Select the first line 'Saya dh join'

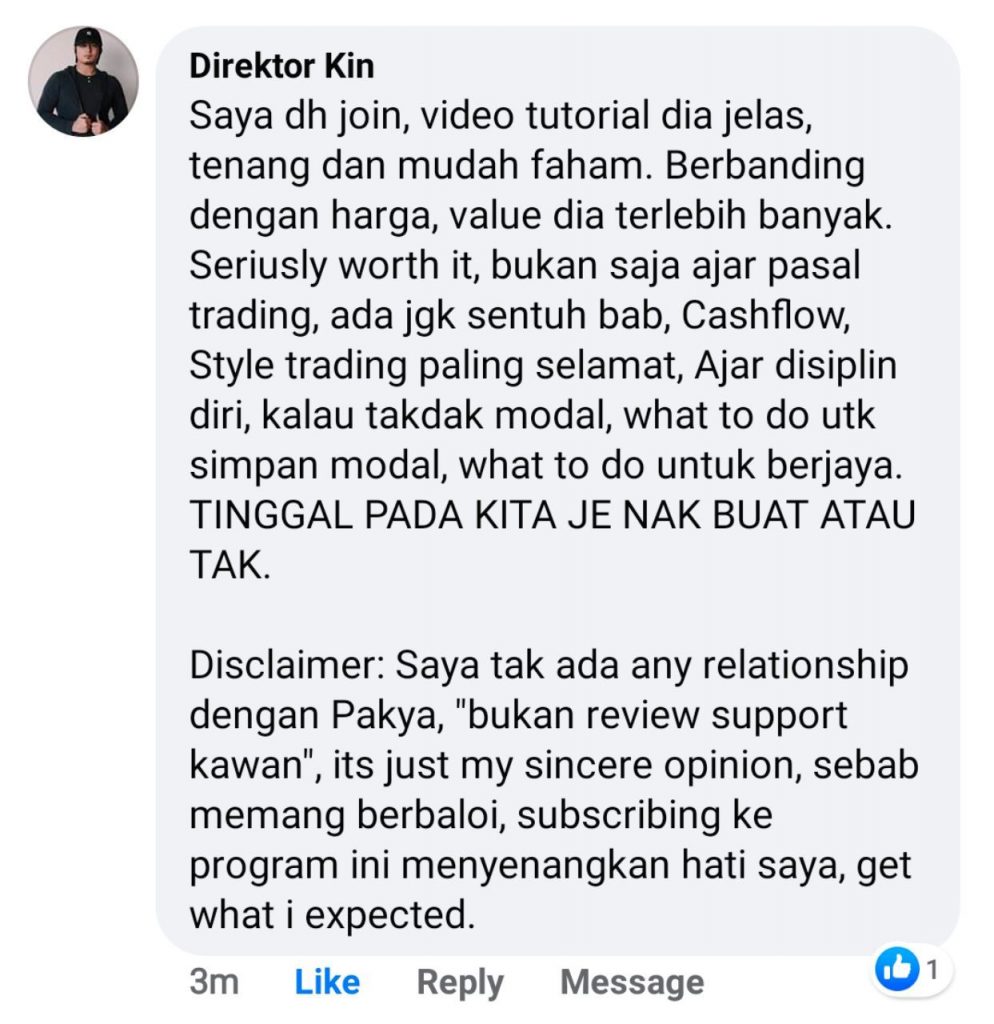[298, 118]
